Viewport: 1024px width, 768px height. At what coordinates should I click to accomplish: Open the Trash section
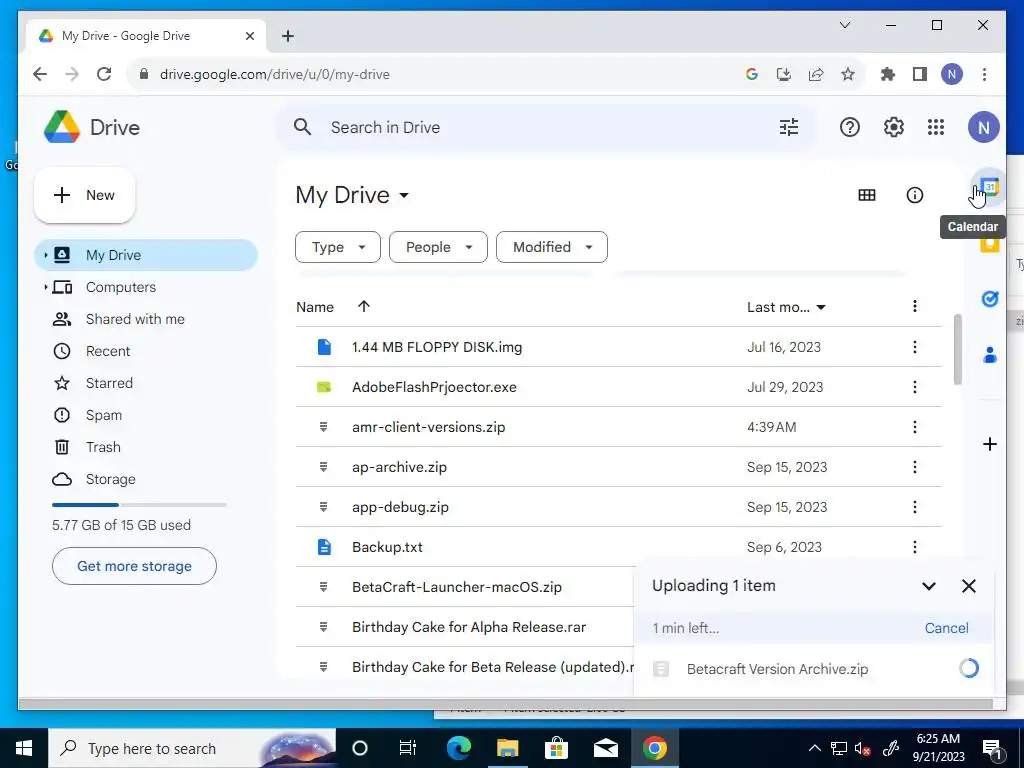pos(103,447)
